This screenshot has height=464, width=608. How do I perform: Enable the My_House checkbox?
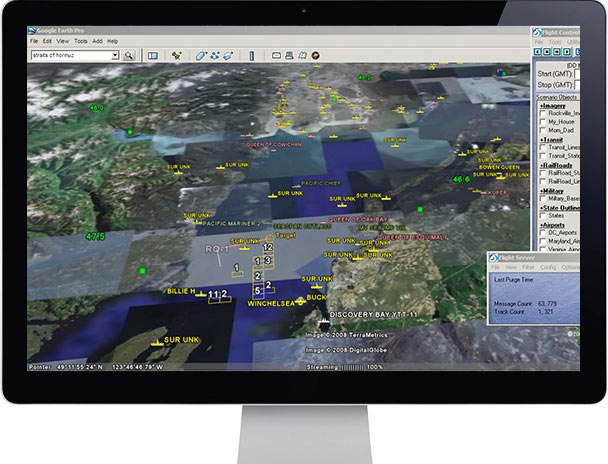(541, 120)
